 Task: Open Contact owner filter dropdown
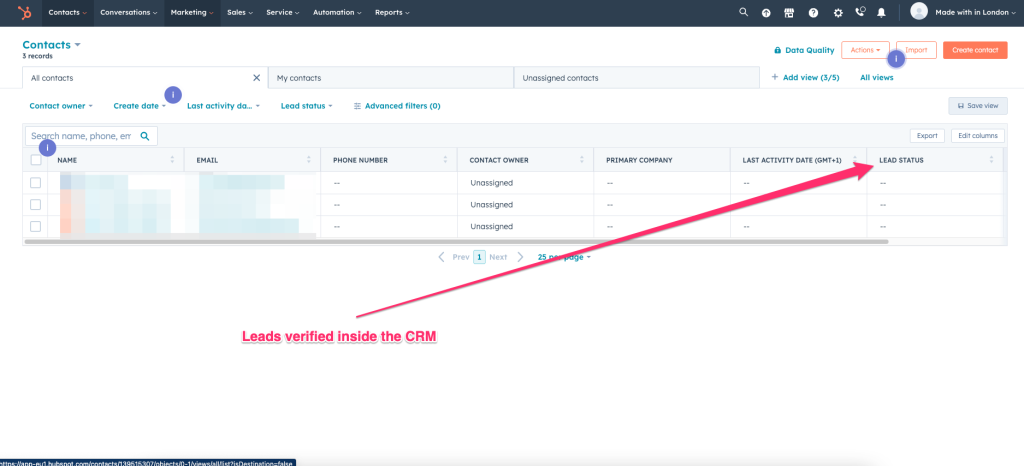click(61, 106)
